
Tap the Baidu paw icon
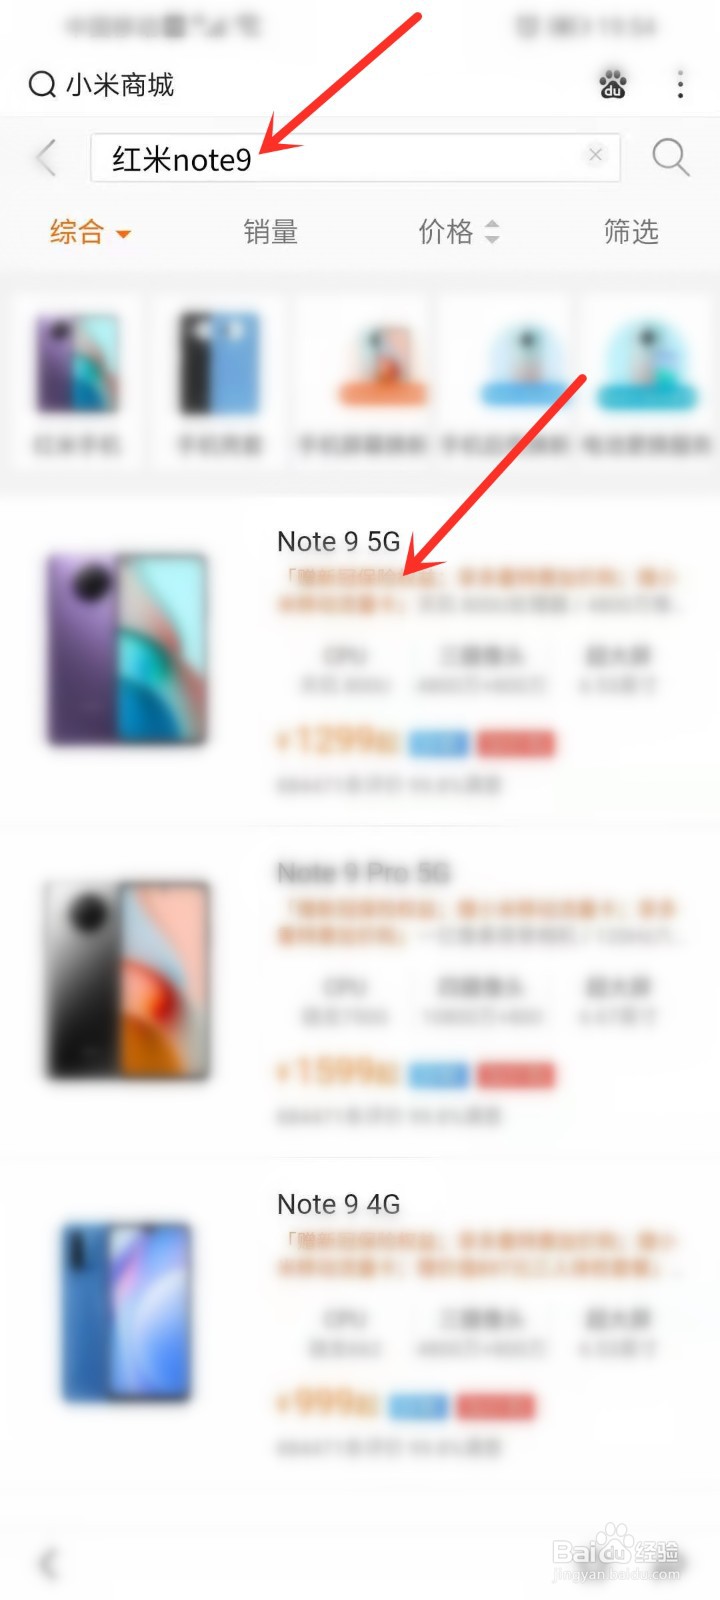[x=613, y=85]
